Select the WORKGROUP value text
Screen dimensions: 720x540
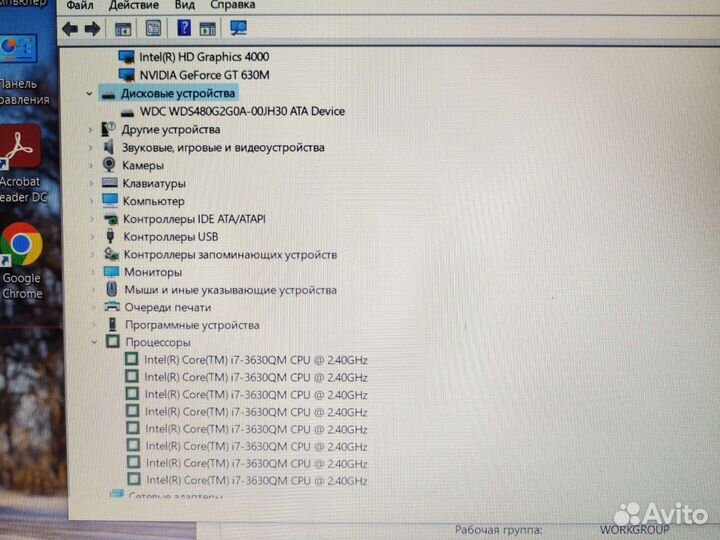(634, 530)
